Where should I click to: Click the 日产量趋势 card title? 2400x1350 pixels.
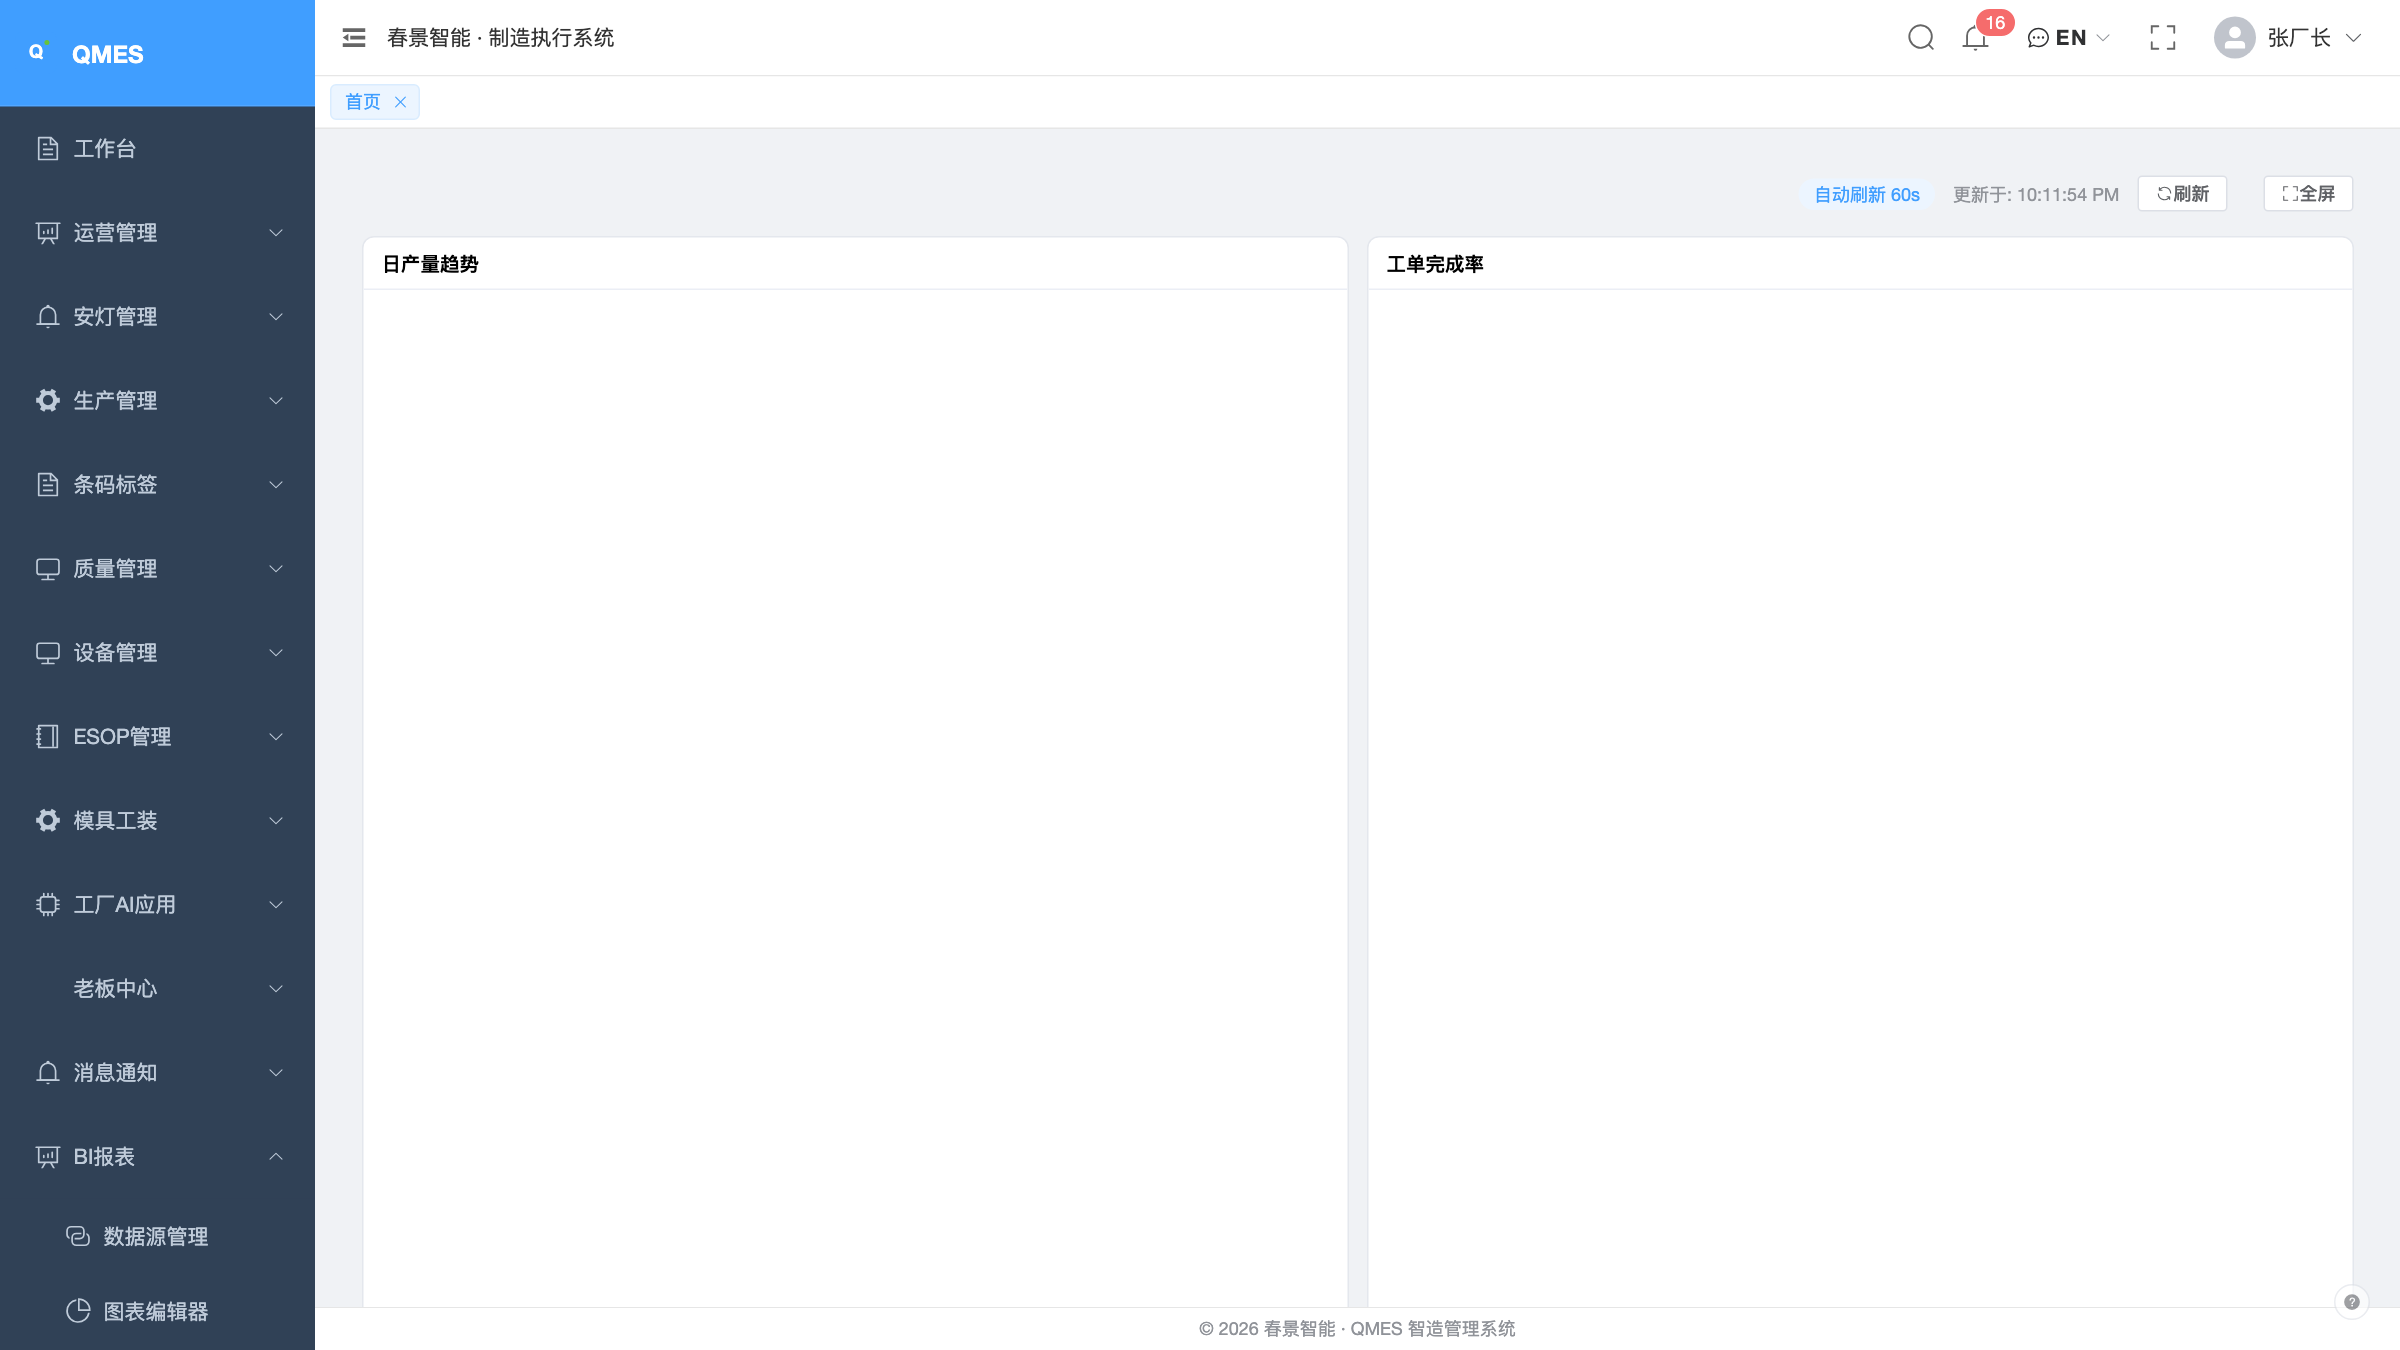[x=431, y=264]
